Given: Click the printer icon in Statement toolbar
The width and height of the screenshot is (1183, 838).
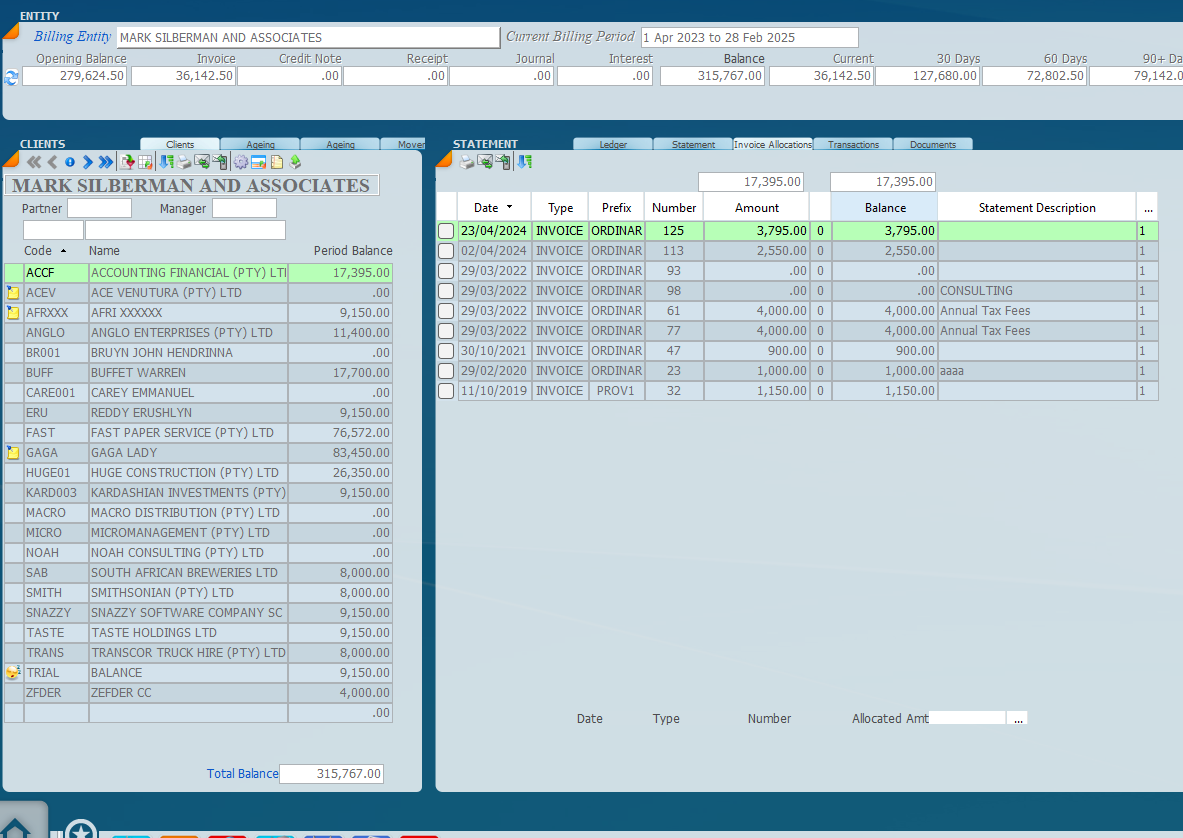Looking at the screenshot, I should 467,162.
